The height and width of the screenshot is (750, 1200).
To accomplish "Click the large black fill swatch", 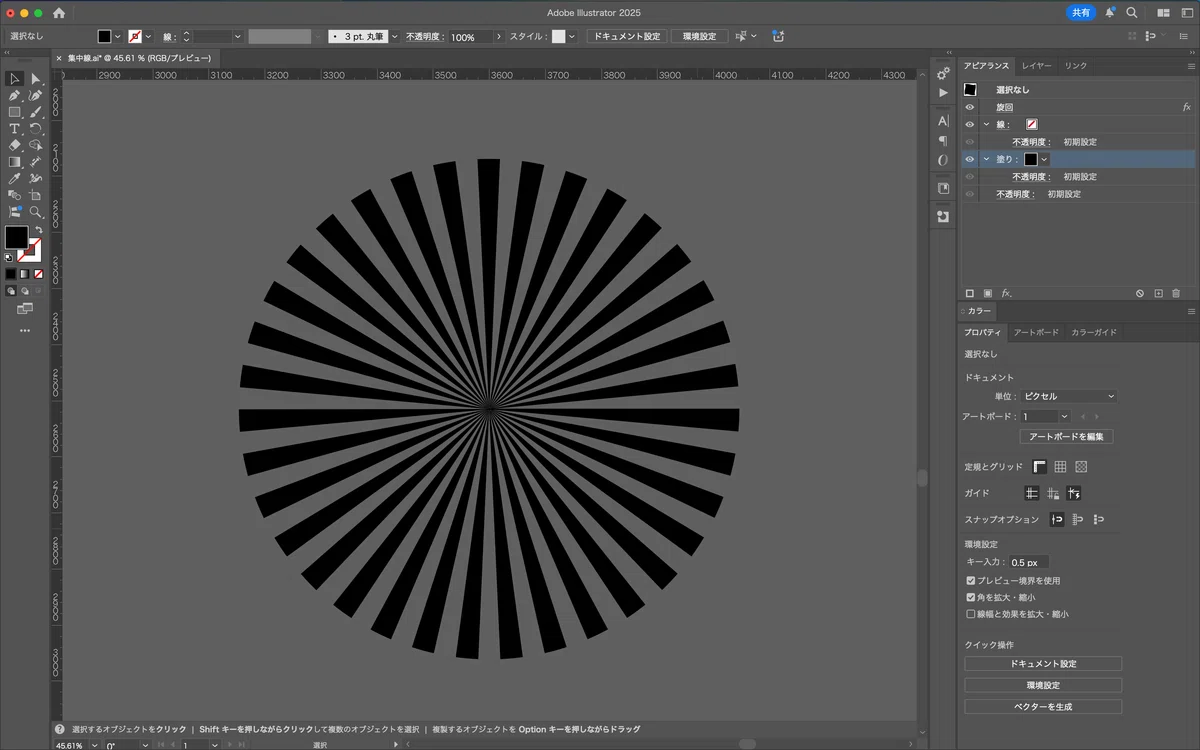I will coord(16,237).
